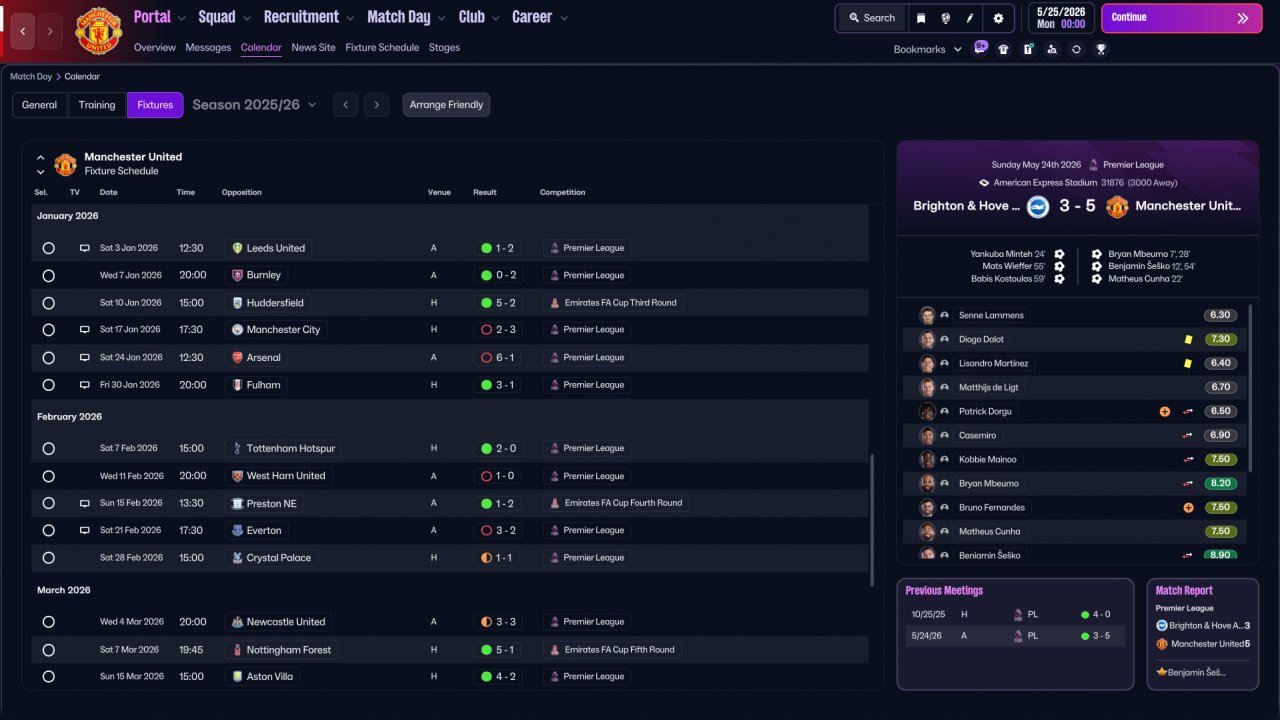This screenshot has height=720, width=1280.
Task: Click the yellow card icon beside Diogo Dalot
Action: 1188,339
